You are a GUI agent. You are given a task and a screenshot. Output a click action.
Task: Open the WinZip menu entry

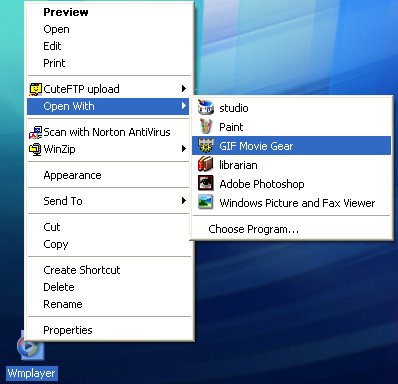pyautogui.click(x=109, y=149)
